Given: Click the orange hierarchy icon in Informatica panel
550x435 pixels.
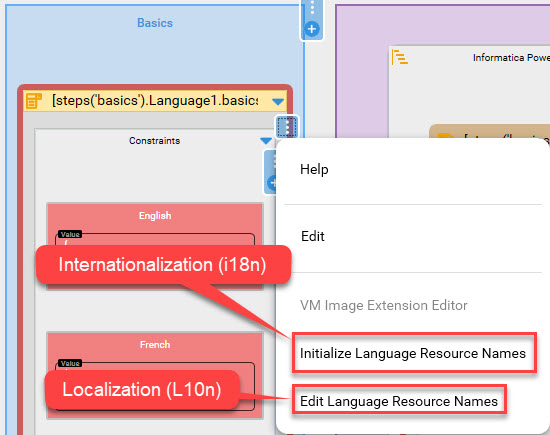Looking at the screenshot, I should tap(400, 57).
